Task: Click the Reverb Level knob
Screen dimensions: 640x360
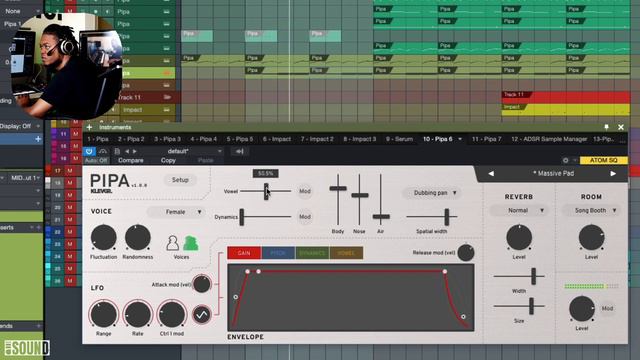Action: point(519,238)
